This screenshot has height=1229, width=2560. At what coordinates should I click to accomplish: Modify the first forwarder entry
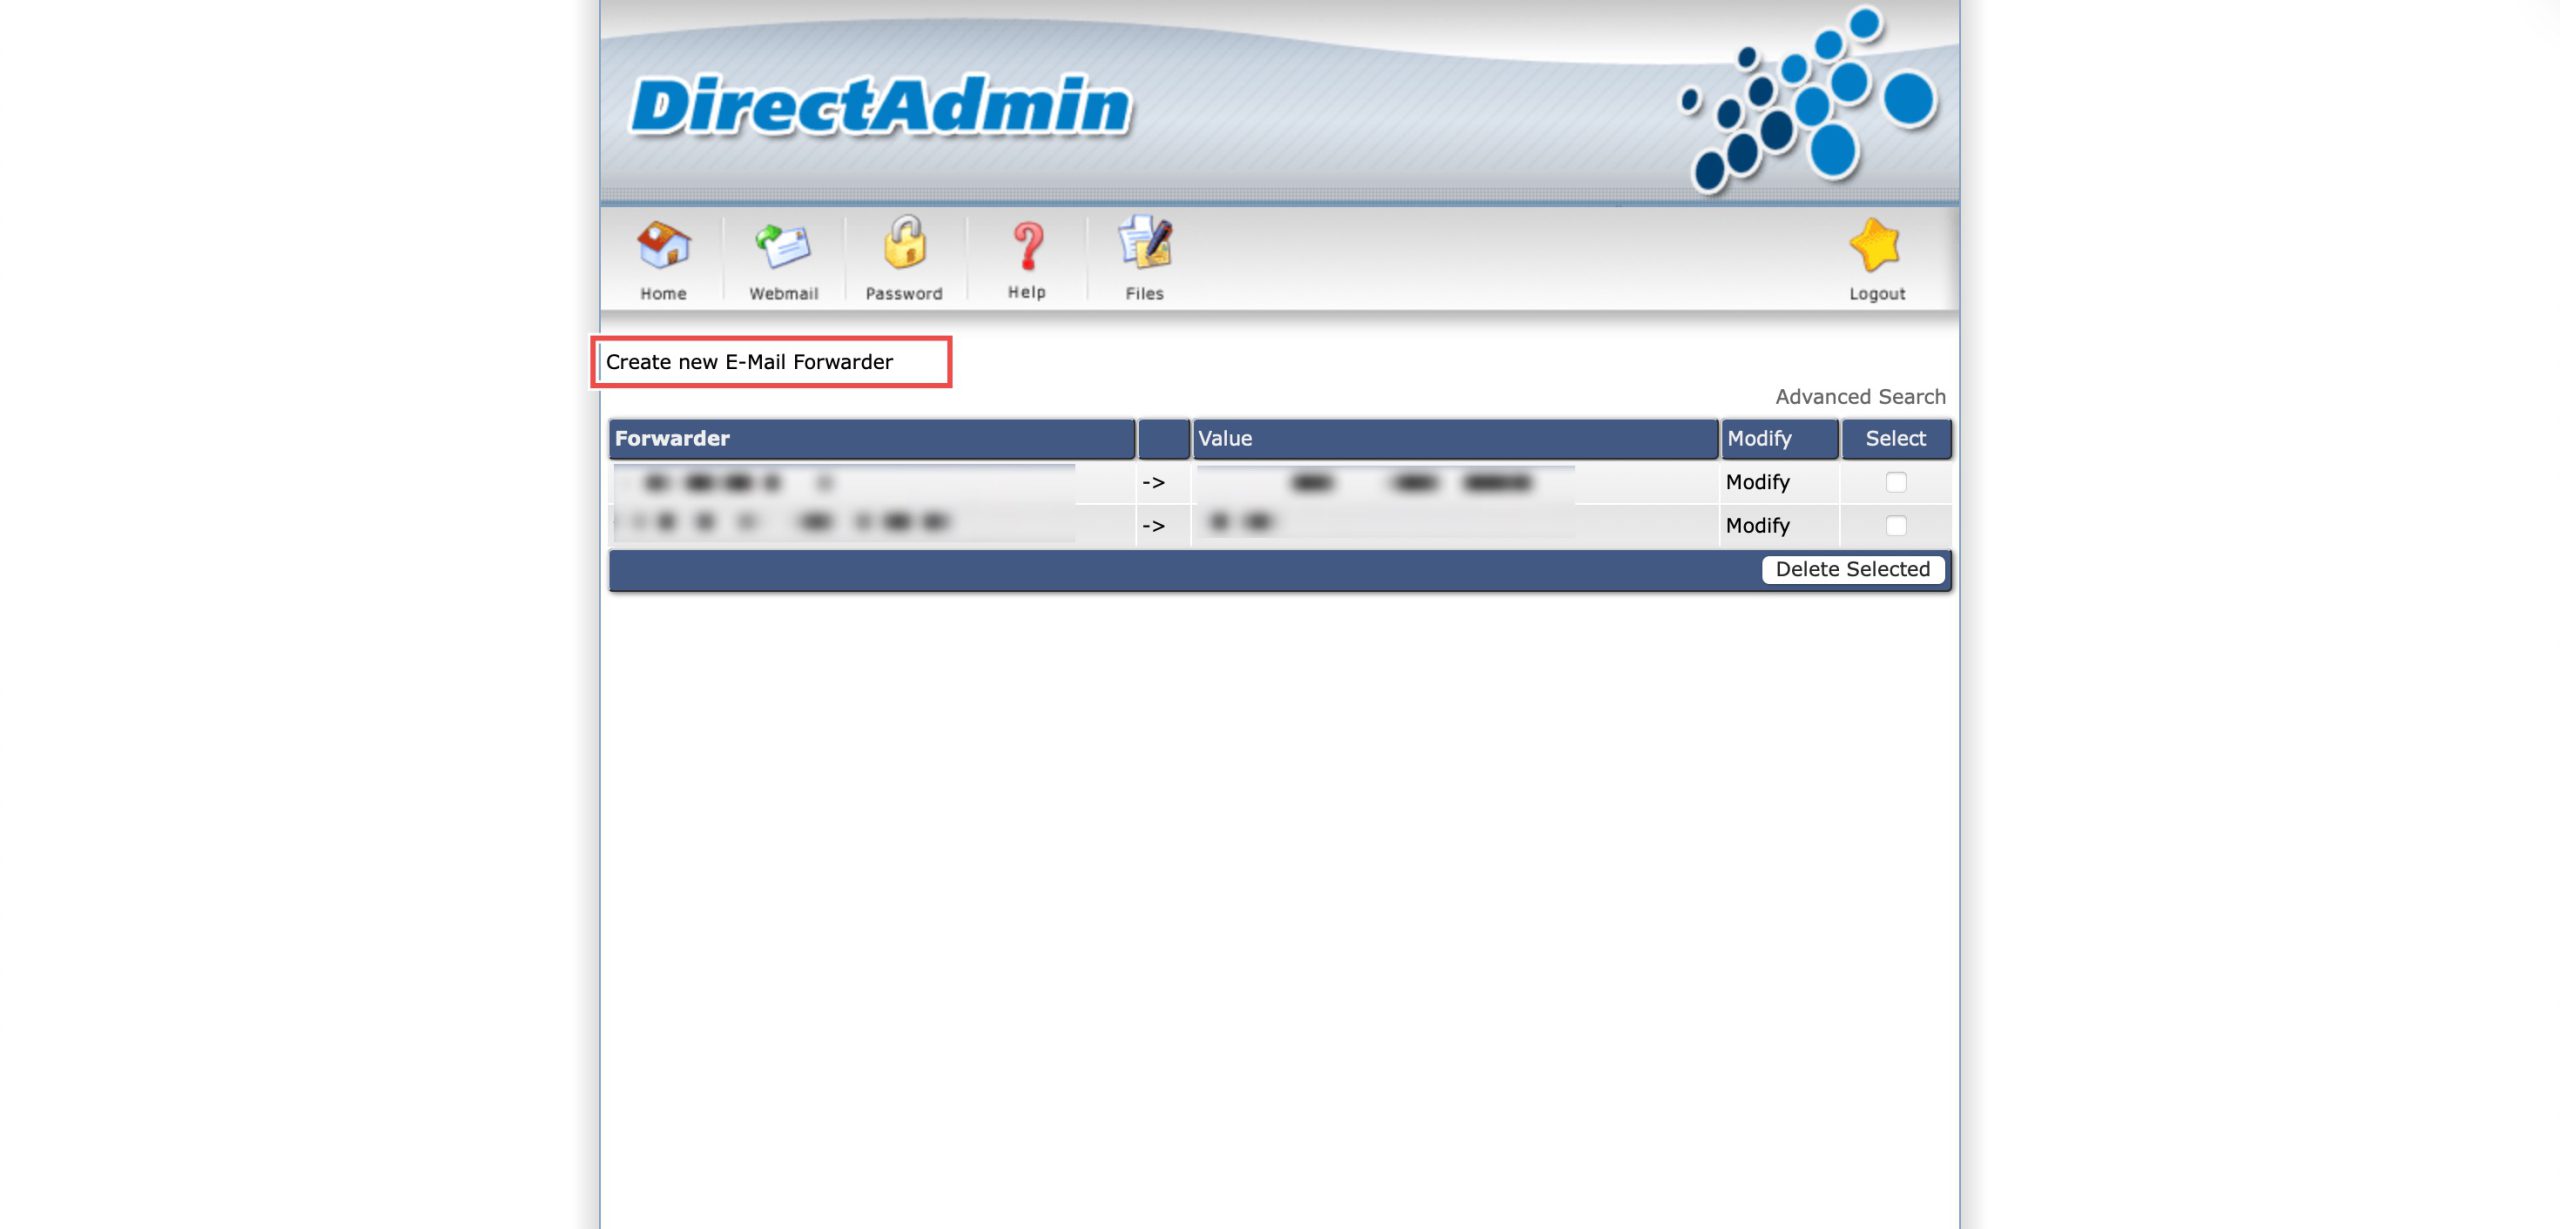pyautogui.click(x=1757, y=482)
